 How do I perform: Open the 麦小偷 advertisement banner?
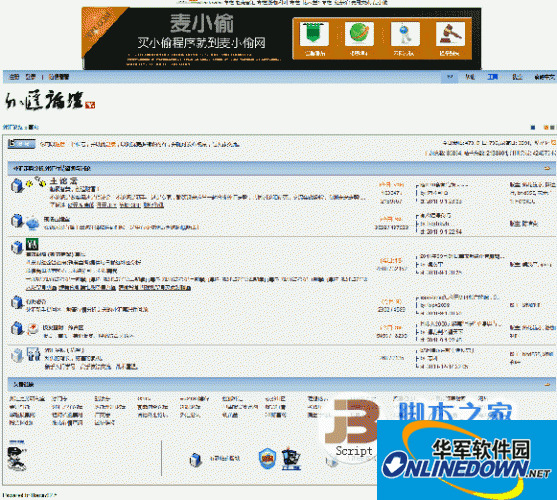coord(282,38)
